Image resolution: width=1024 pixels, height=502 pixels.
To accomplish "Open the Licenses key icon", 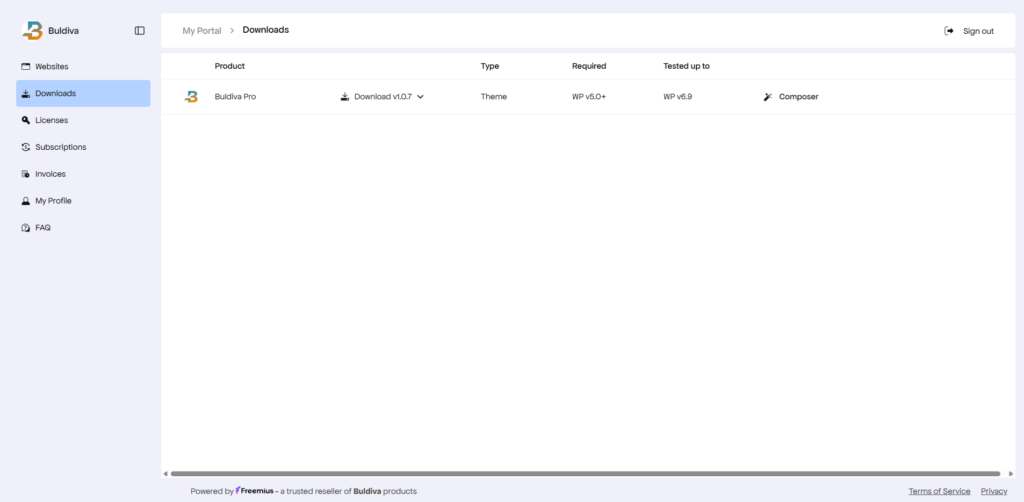I will (x=26, y=120).
